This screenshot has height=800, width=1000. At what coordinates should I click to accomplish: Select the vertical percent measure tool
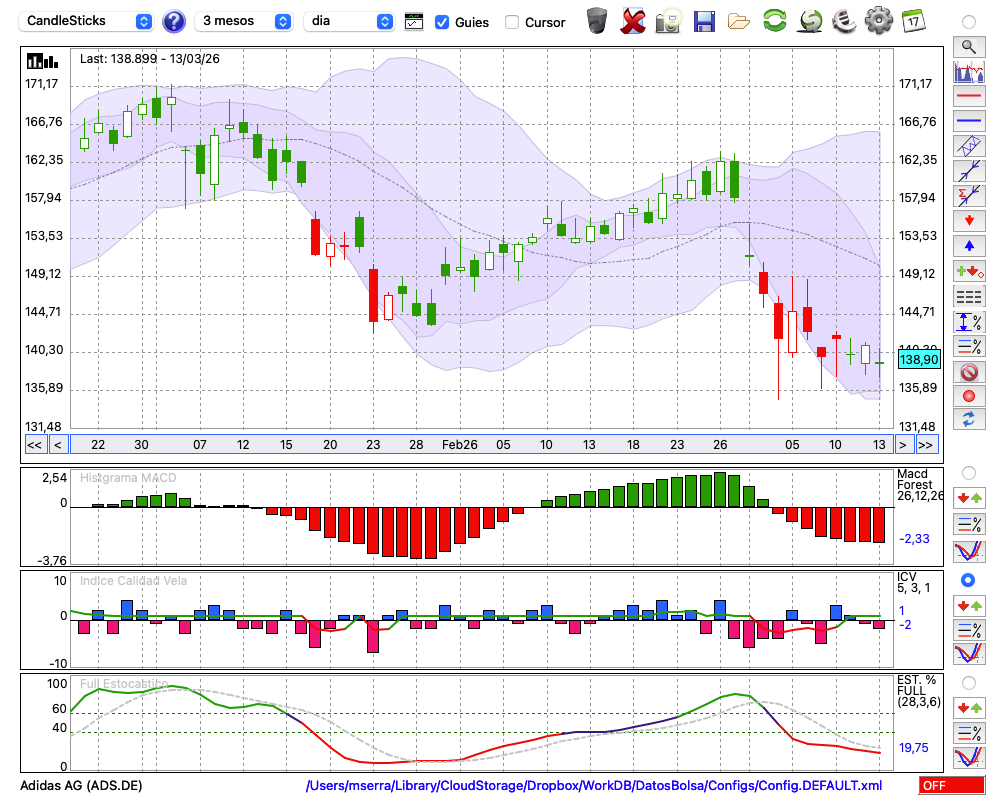click(969, 322)
